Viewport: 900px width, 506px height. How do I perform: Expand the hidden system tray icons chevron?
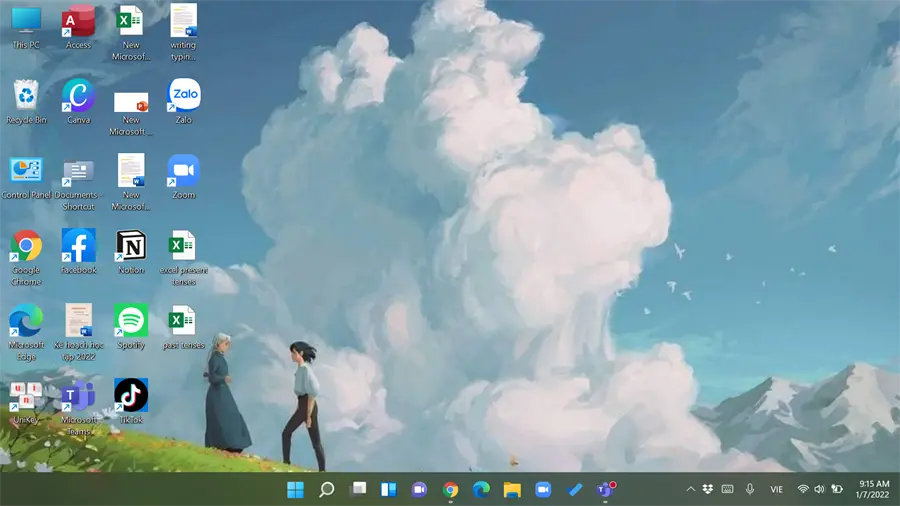click(690, 489)
